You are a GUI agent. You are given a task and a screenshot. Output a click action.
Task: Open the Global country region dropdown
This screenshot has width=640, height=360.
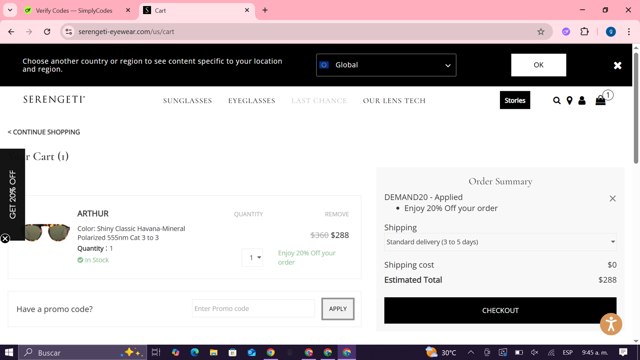386,65
